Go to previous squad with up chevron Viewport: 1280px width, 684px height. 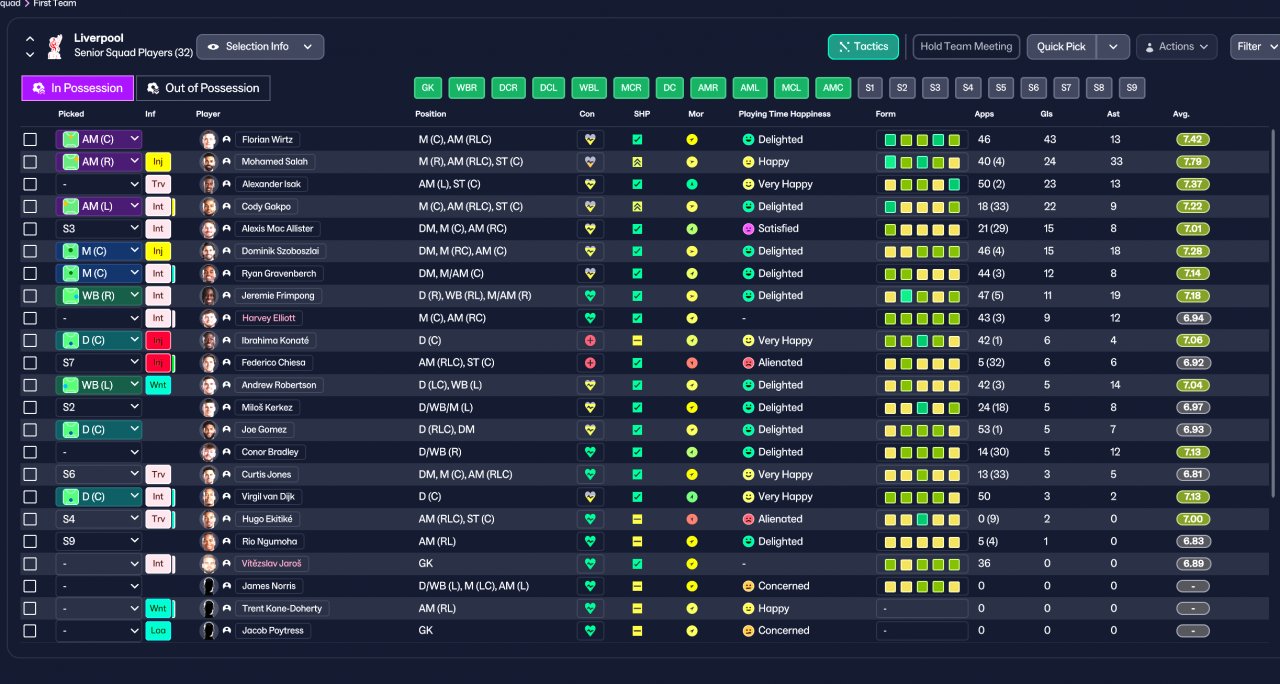coord(30,40)
